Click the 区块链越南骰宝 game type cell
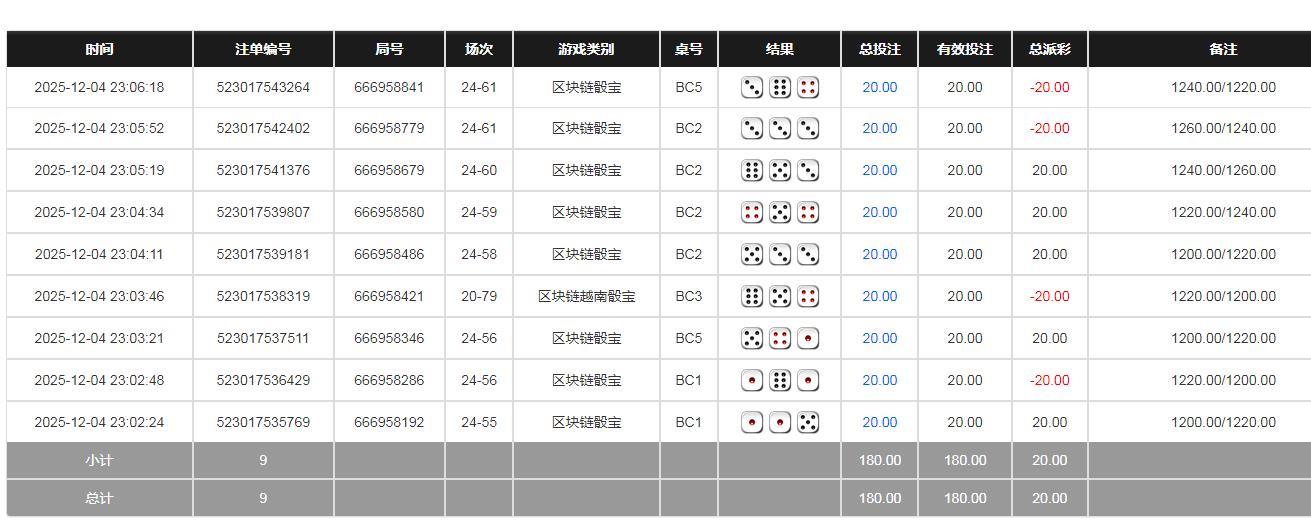Image resolution: width=1311 pixels, height=522 pixels. [586, 297]
